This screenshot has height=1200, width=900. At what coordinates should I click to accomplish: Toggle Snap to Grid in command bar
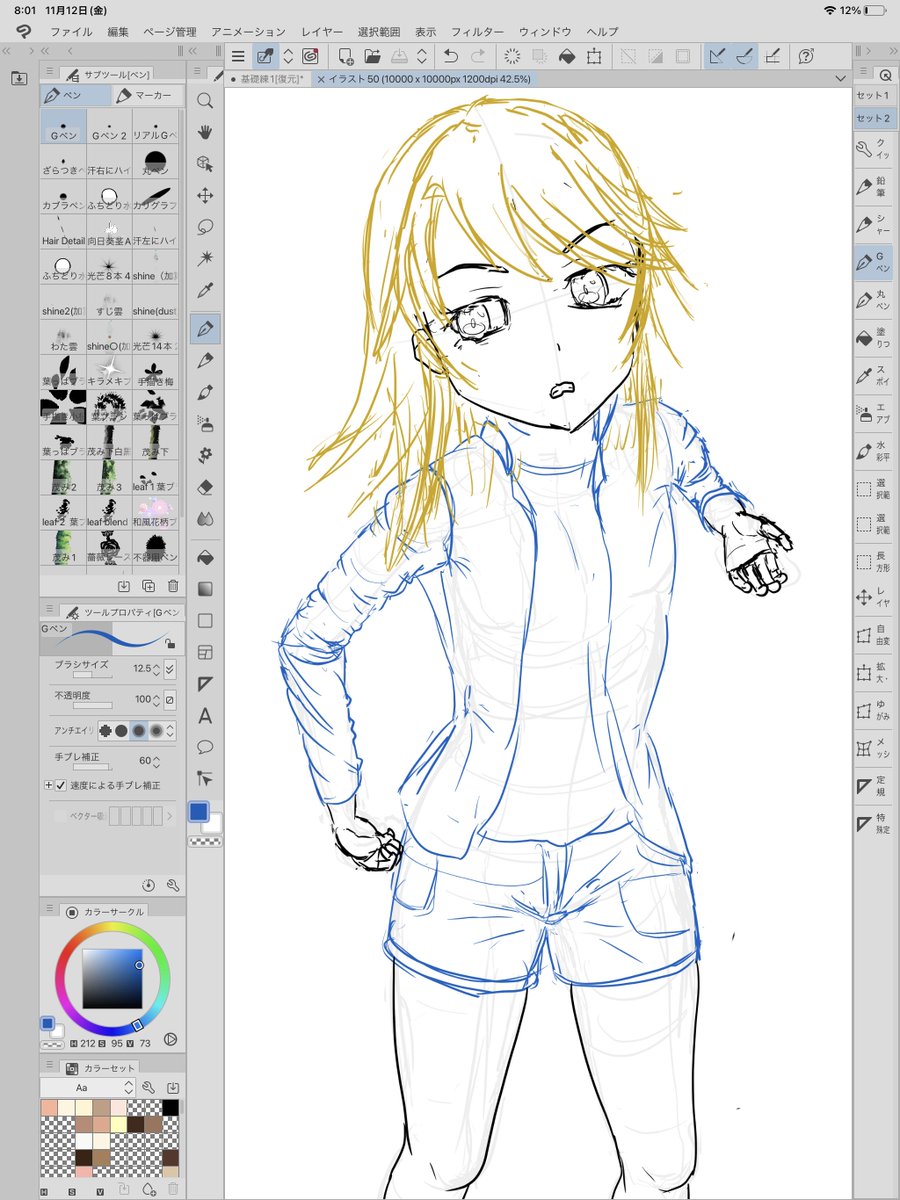click(x=772, y=57)
